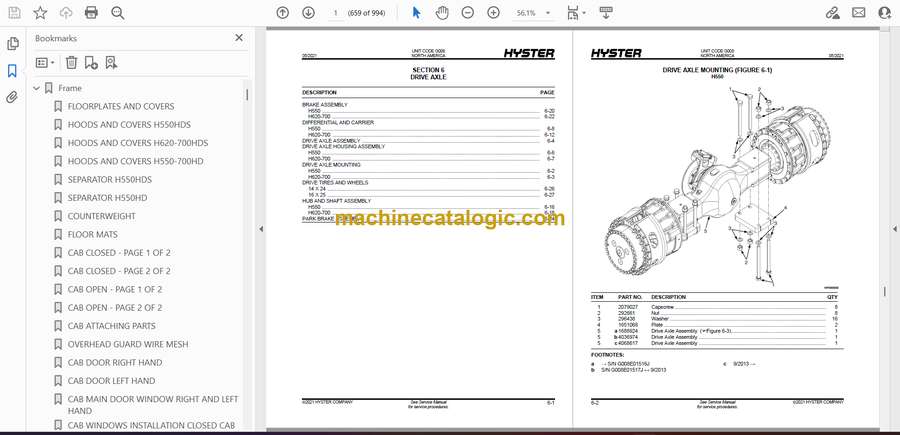Toggle the Bookmarks panel sidebar icon
This screenshot has width=900, height=435.
click(x=12, y=71)
